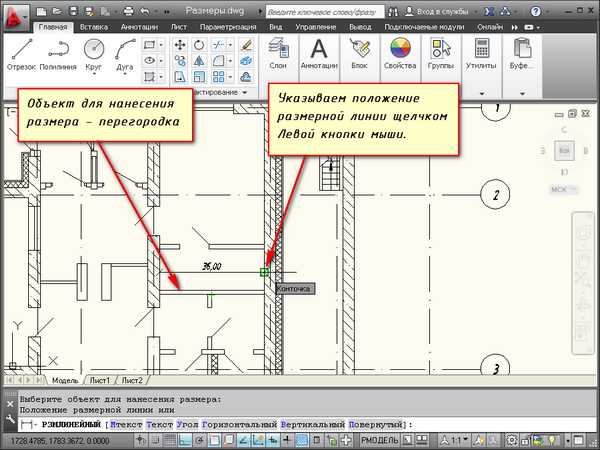
Task: Open the МСК coordinate system dropdown
Action: coord(565,189)
